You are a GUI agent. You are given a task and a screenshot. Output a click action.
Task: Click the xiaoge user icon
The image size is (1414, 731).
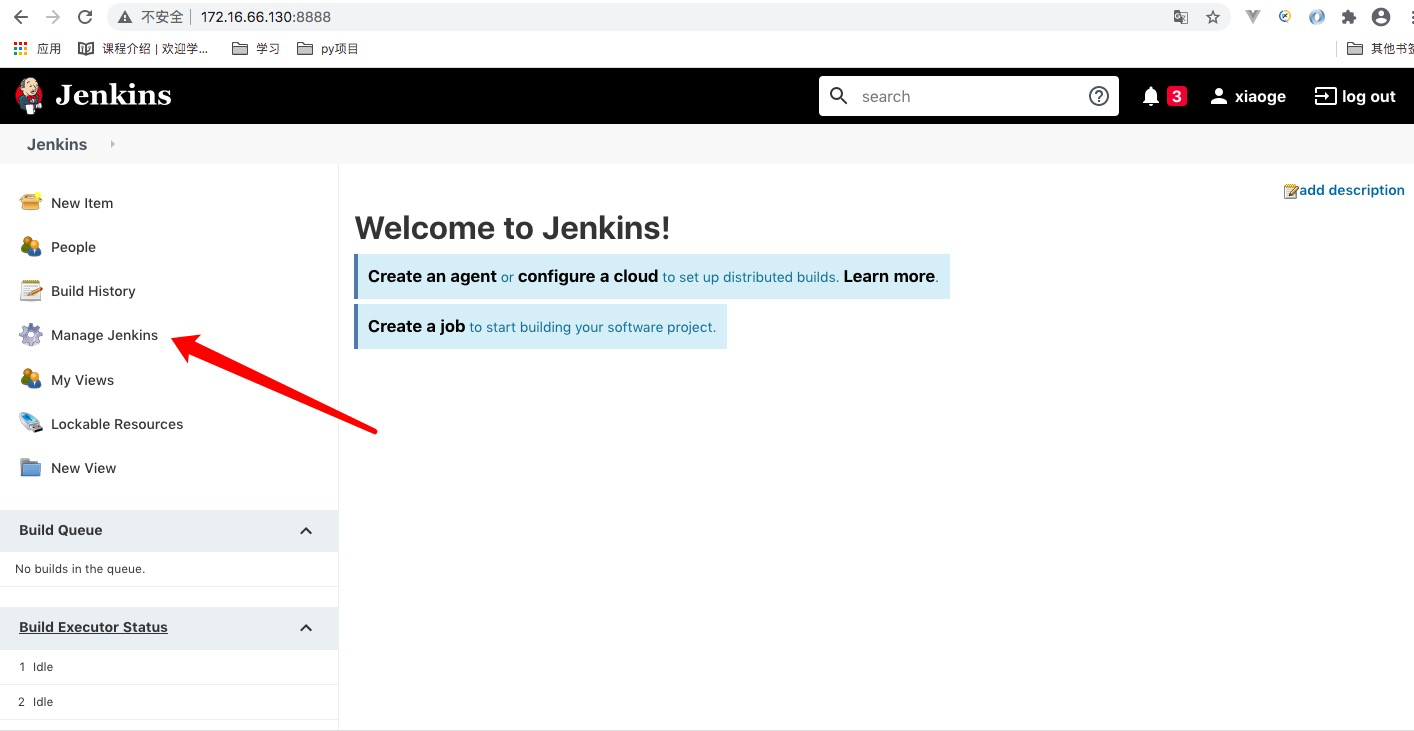1218,96
